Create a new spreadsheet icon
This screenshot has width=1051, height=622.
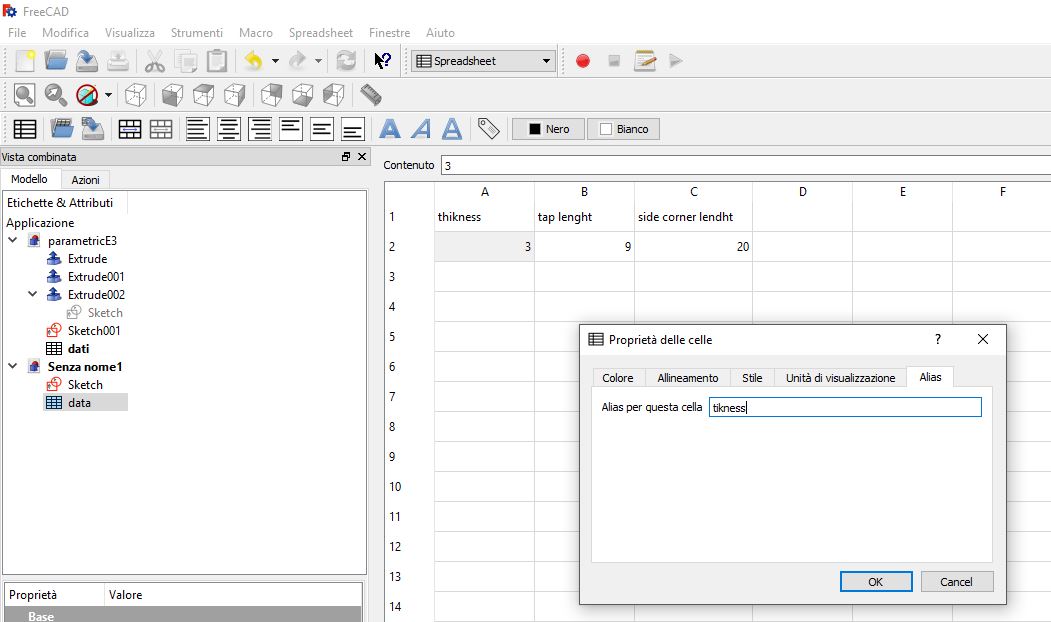(x=25, y=129)
